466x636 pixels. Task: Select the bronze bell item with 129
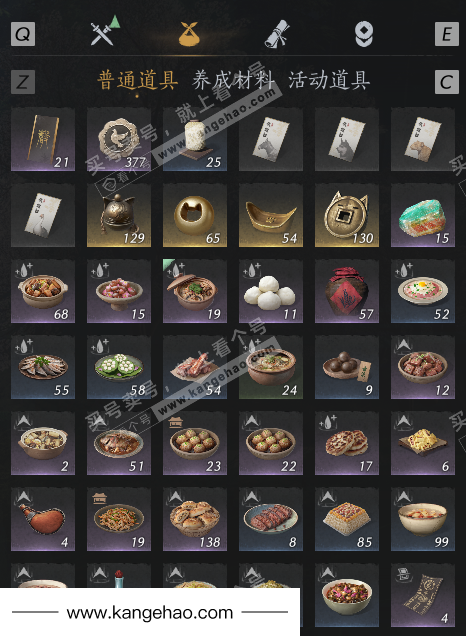119,215
